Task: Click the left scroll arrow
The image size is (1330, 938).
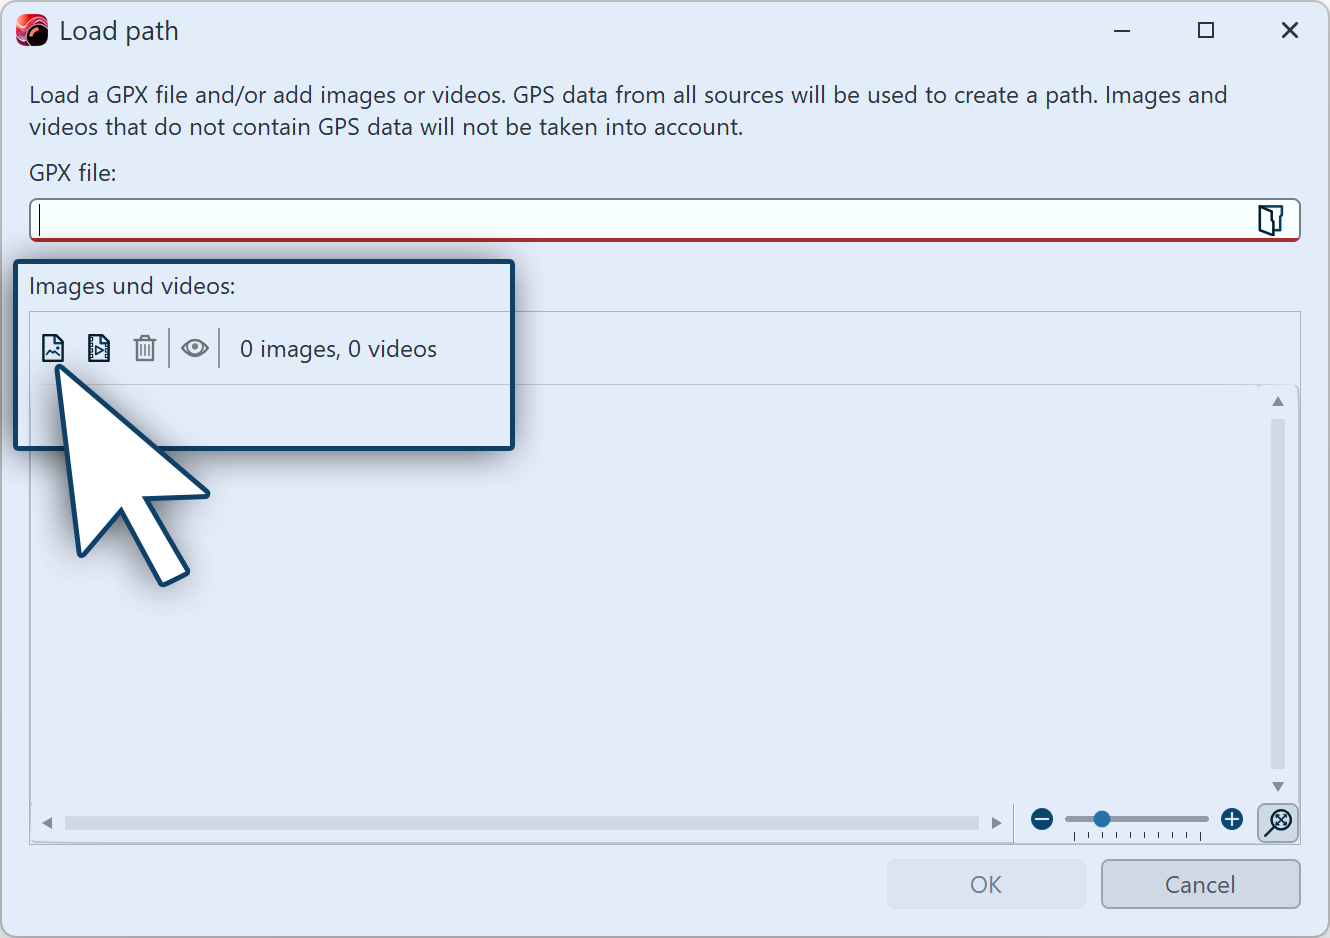Action: tap(46, 822)
